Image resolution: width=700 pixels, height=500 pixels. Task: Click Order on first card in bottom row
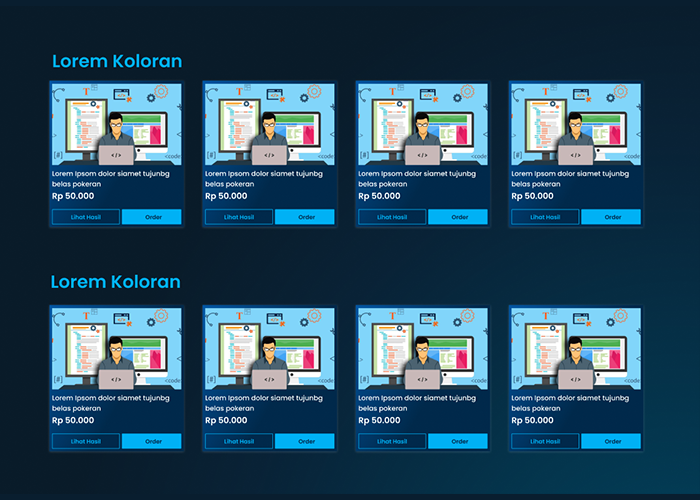[152, 441]
